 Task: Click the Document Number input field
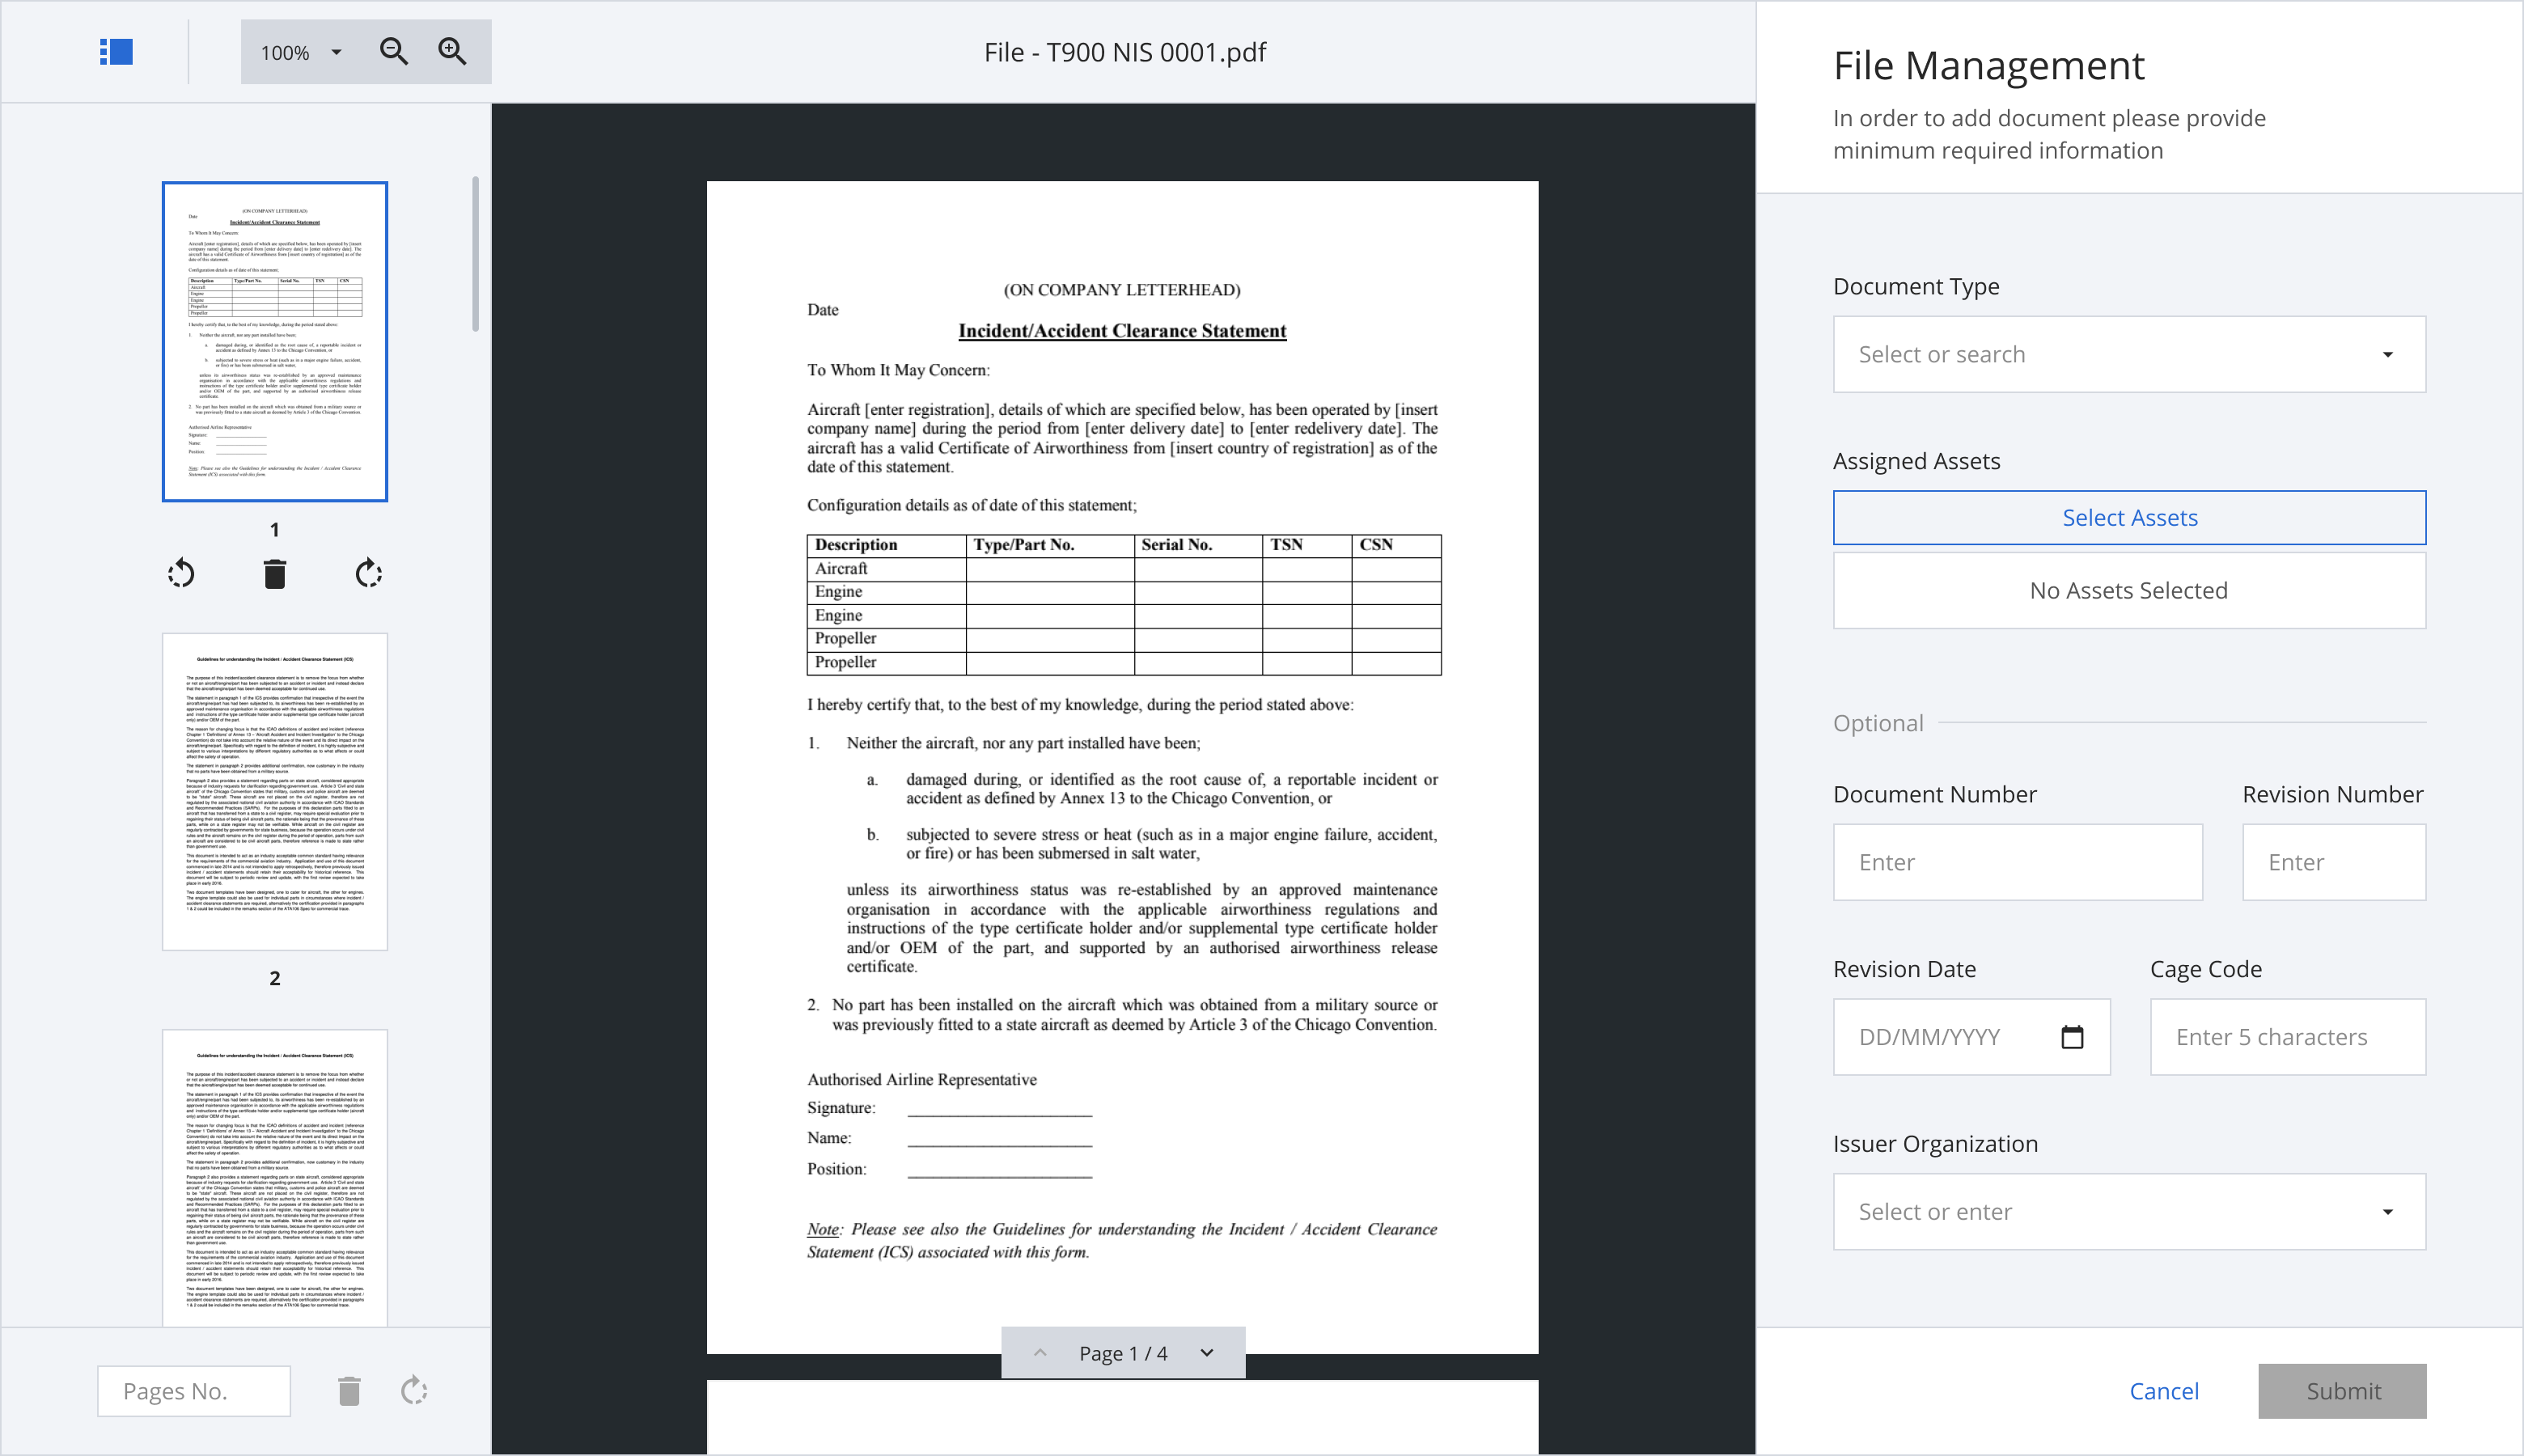2016,861
